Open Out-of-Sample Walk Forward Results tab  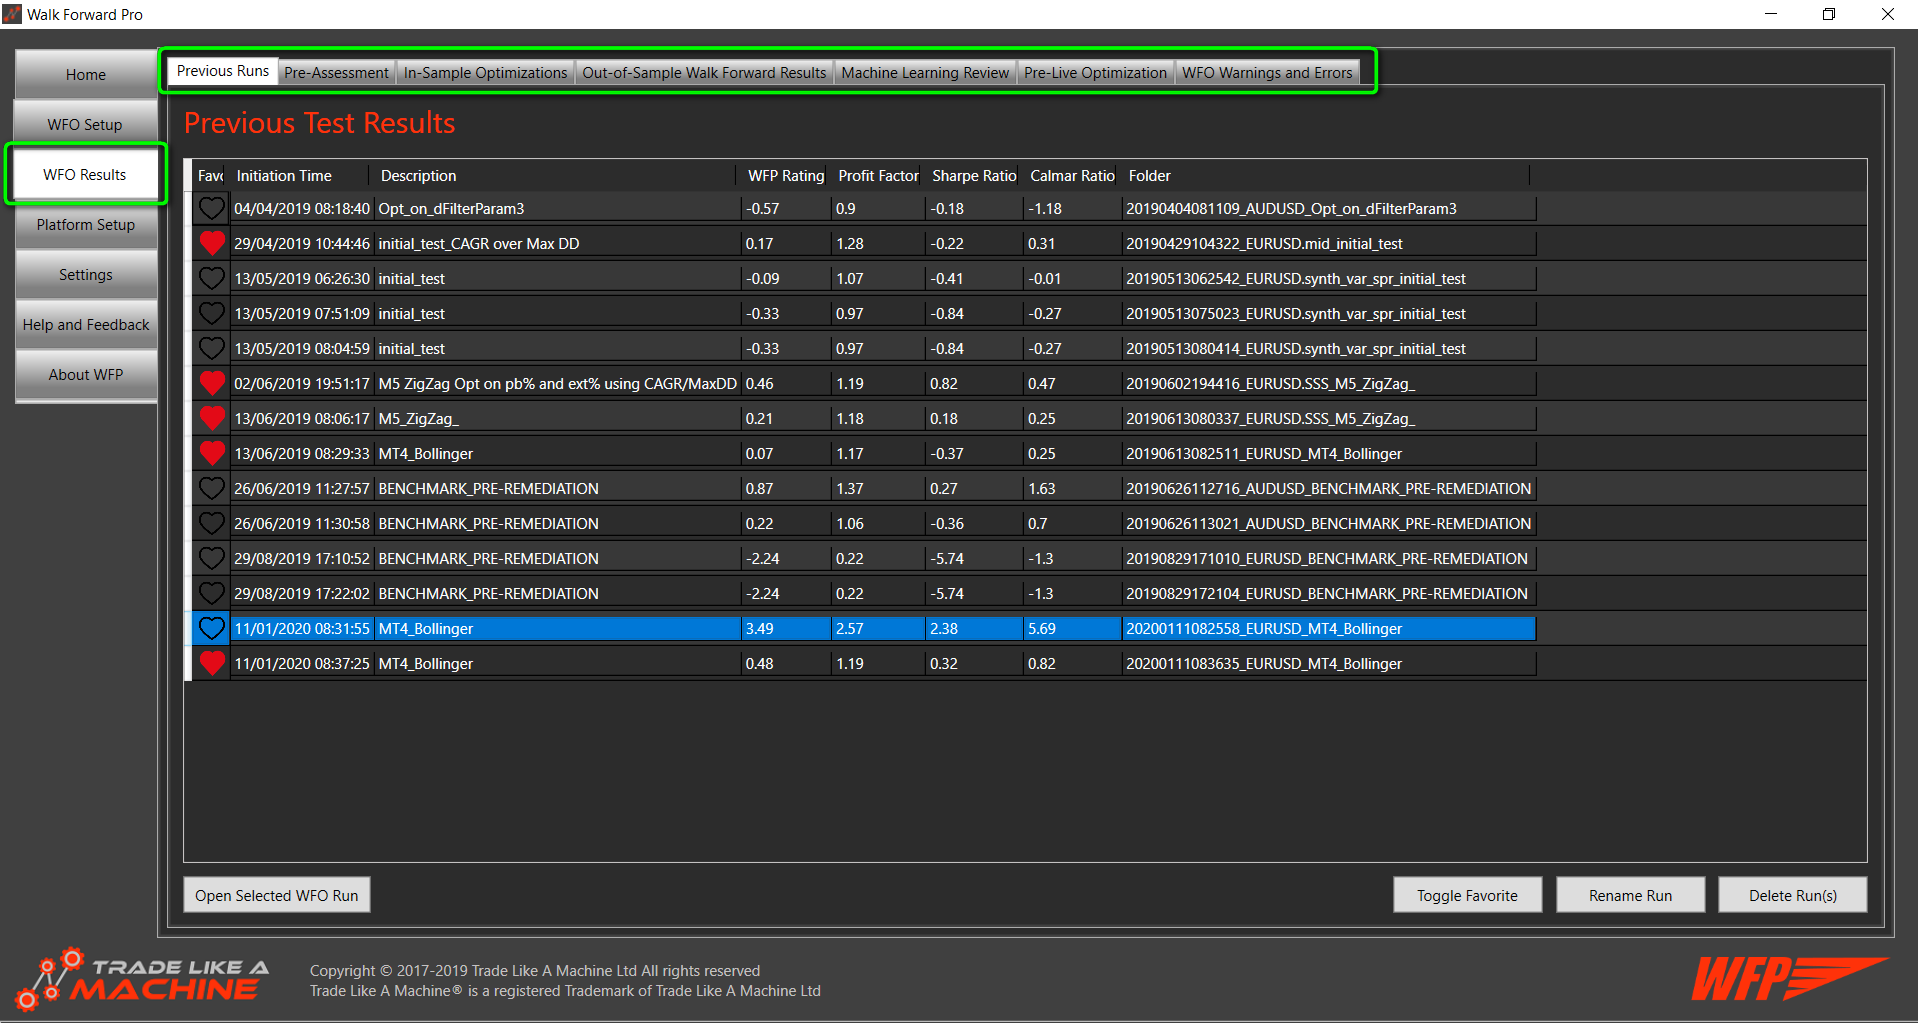click(x=704, y=73)
